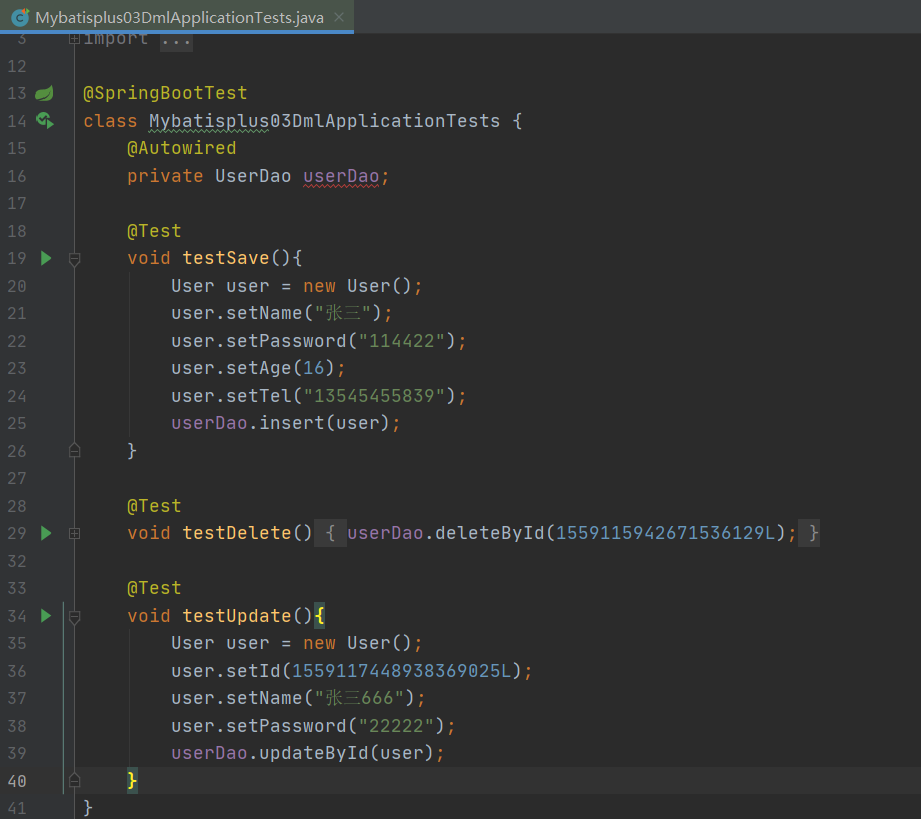The height and width of the screenshot is (819, 921).
Task: Click the Java class icon in the file tab
Action: click(19, 17)
